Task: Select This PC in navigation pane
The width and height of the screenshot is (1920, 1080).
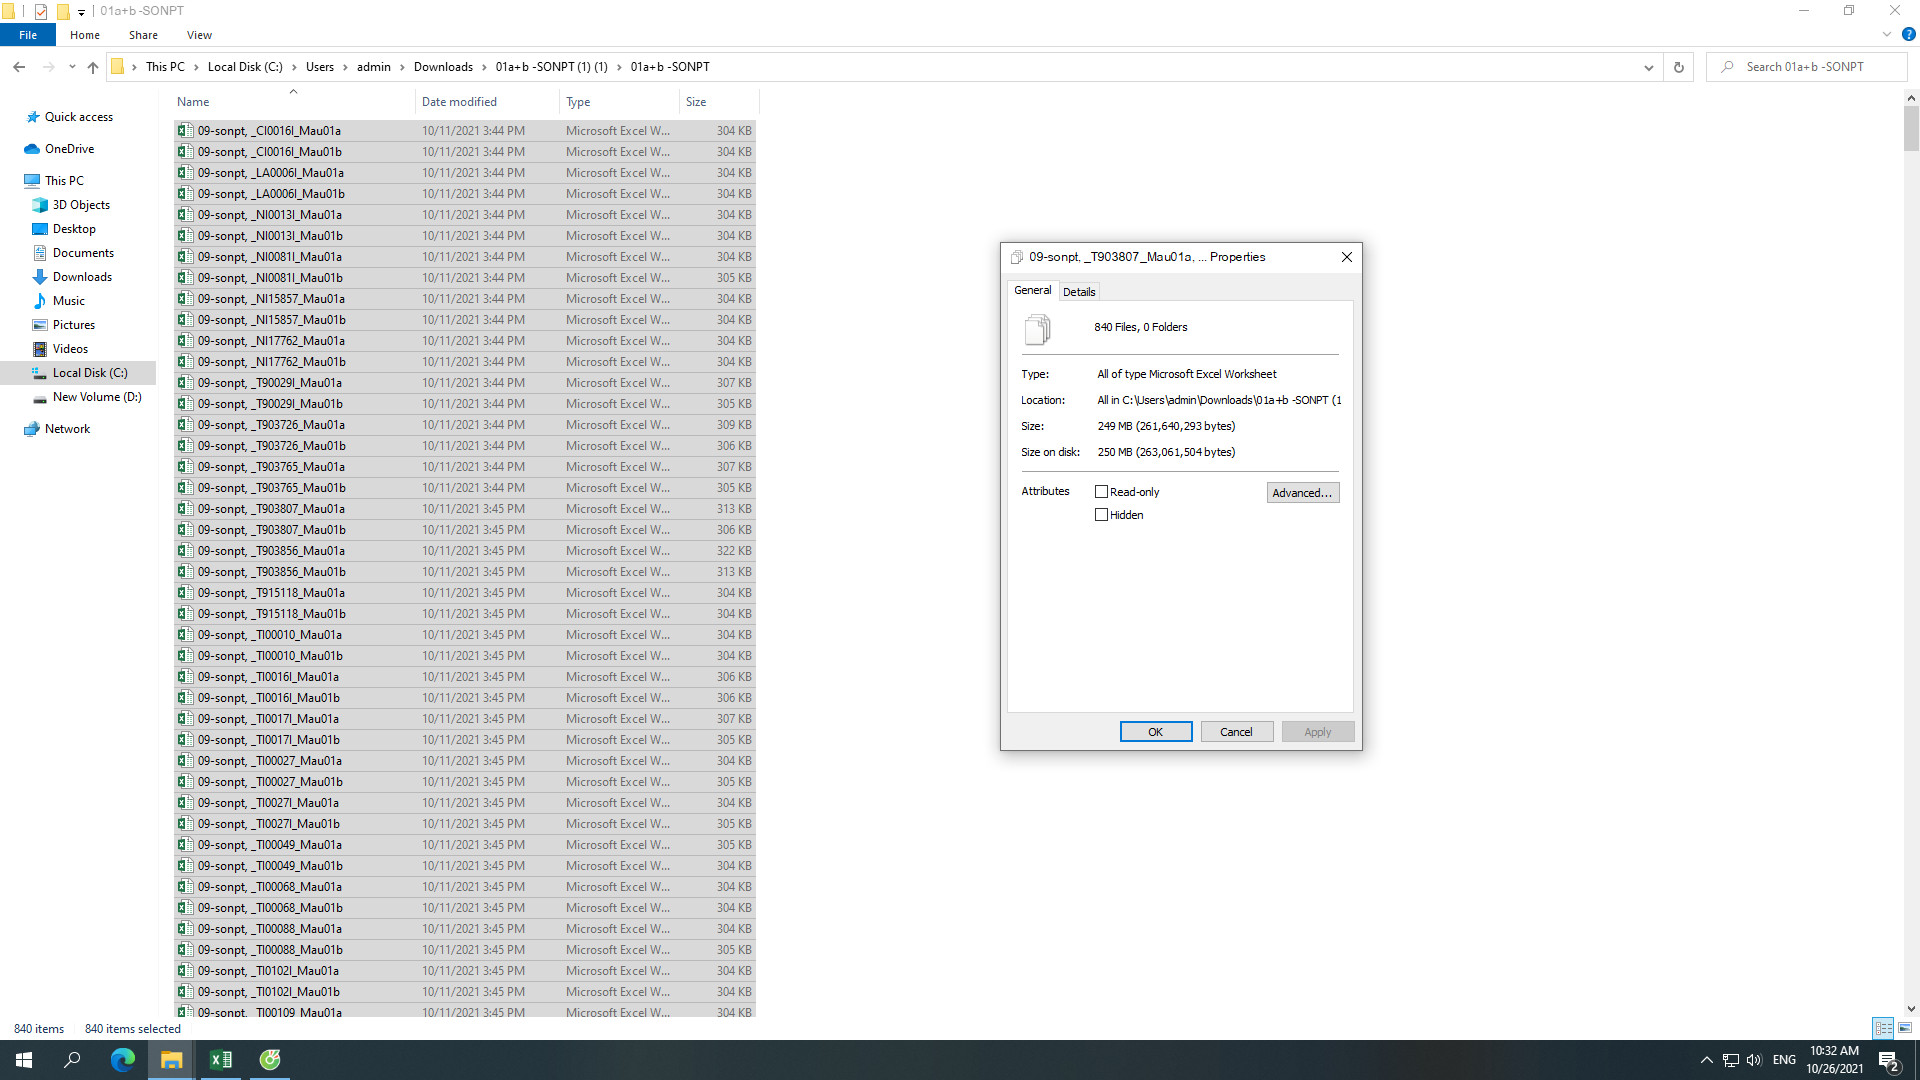Action: tap(64, 181)
